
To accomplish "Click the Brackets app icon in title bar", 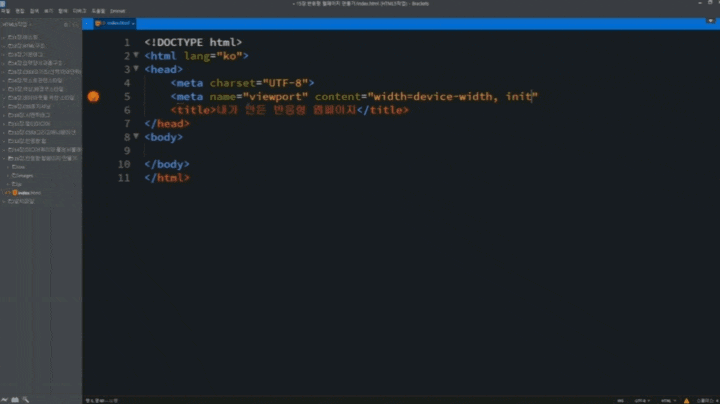I will pyautogui.click(x=3, y=3).
